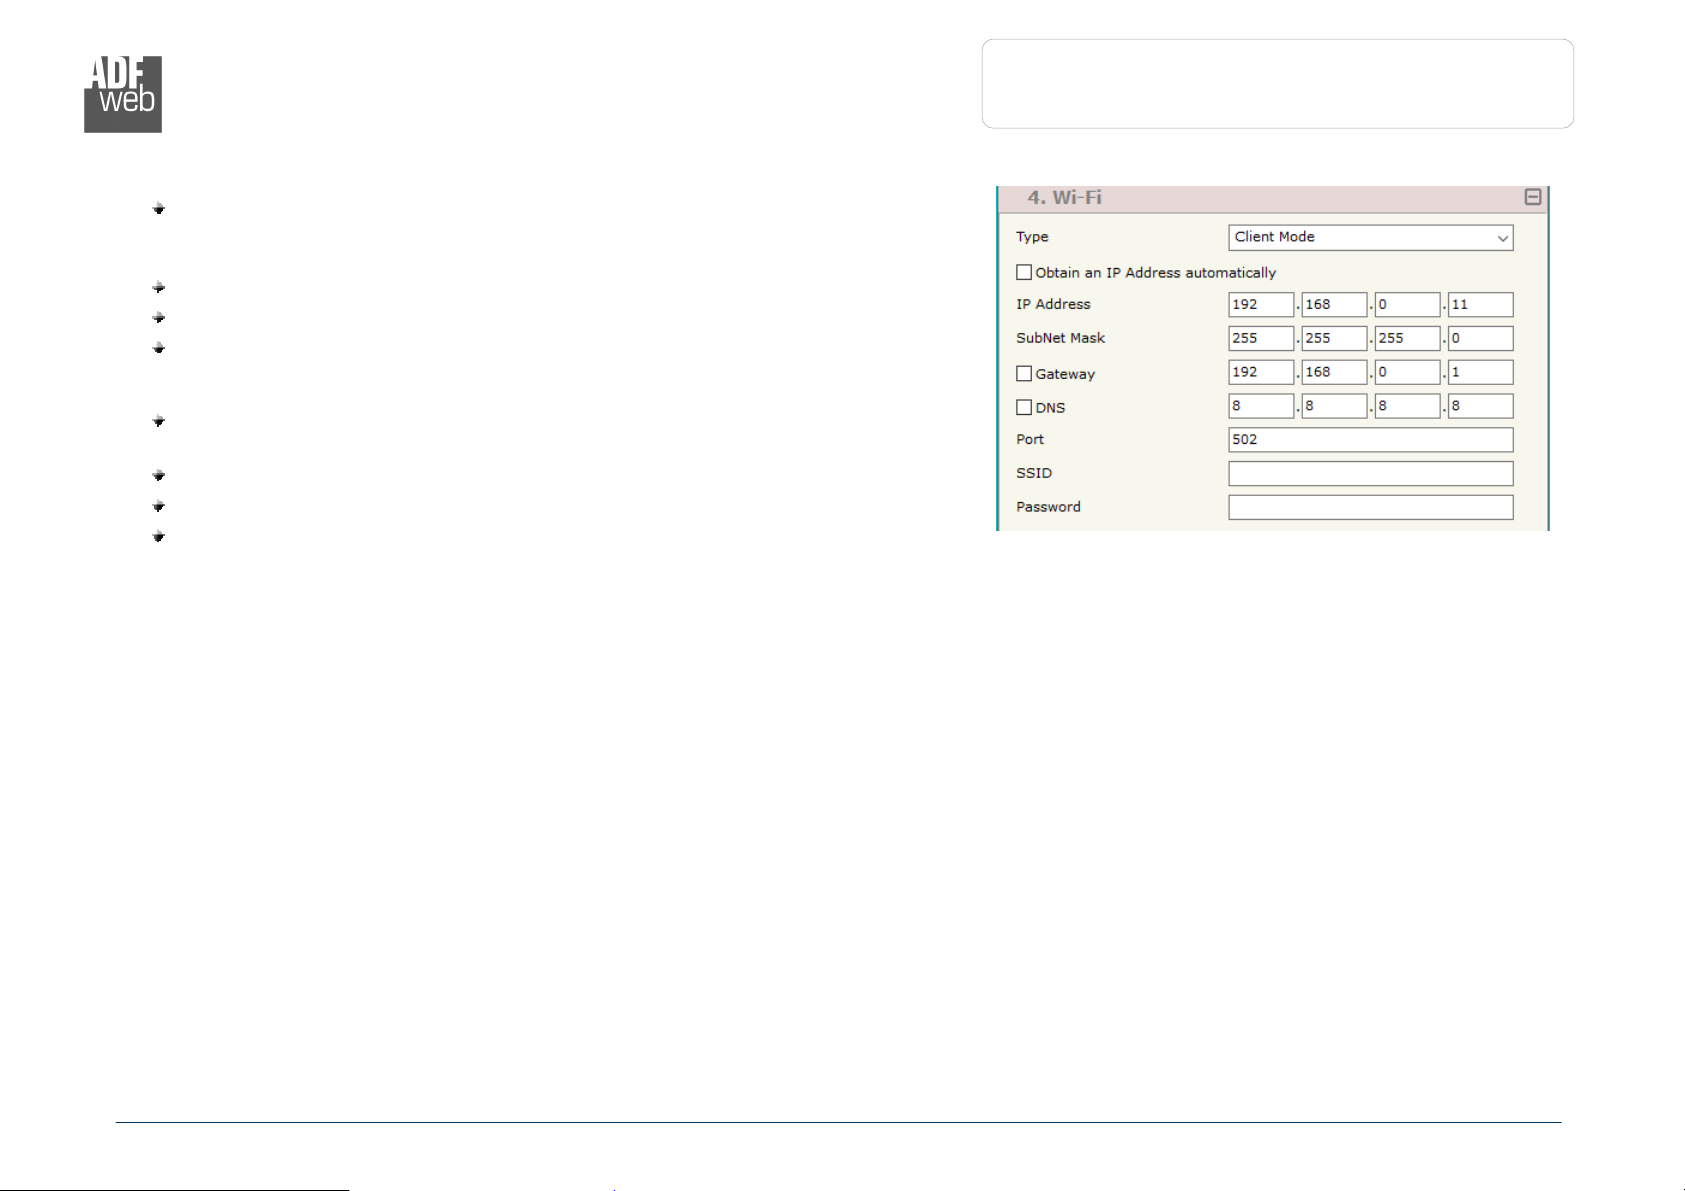This screenshot has width=1685, height=1191.
Task: Click SubNet Mask first octet field
Action: [1261, 338]
